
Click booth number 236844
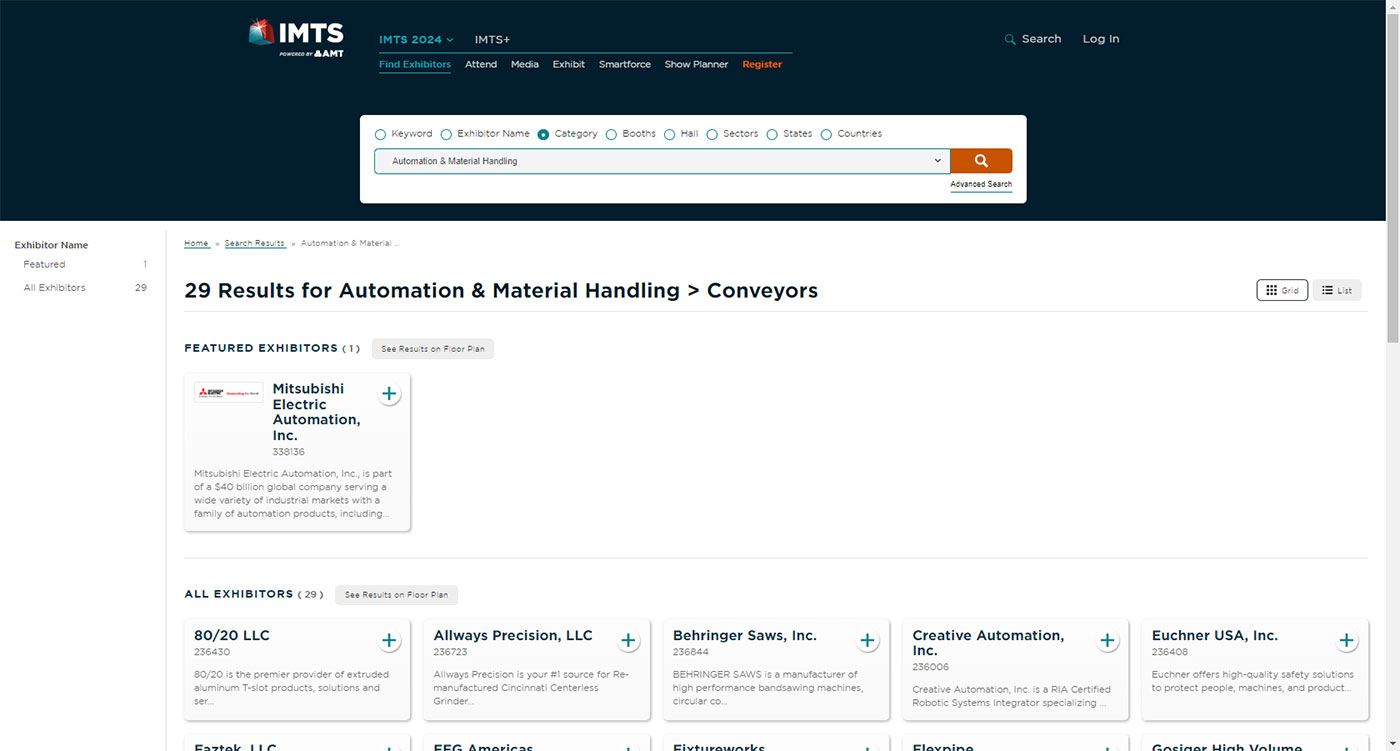[x=691, y=652]
